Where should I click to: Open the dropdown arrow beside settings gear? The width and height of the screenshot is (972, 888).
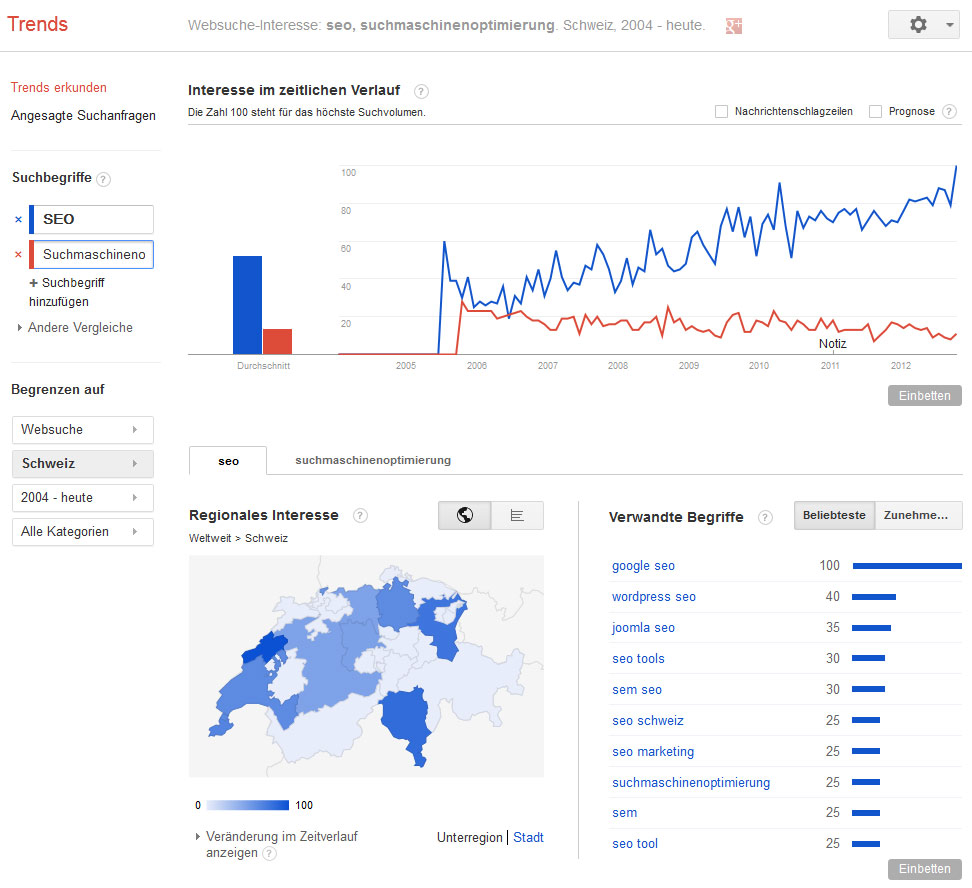[x=949, y=25]
